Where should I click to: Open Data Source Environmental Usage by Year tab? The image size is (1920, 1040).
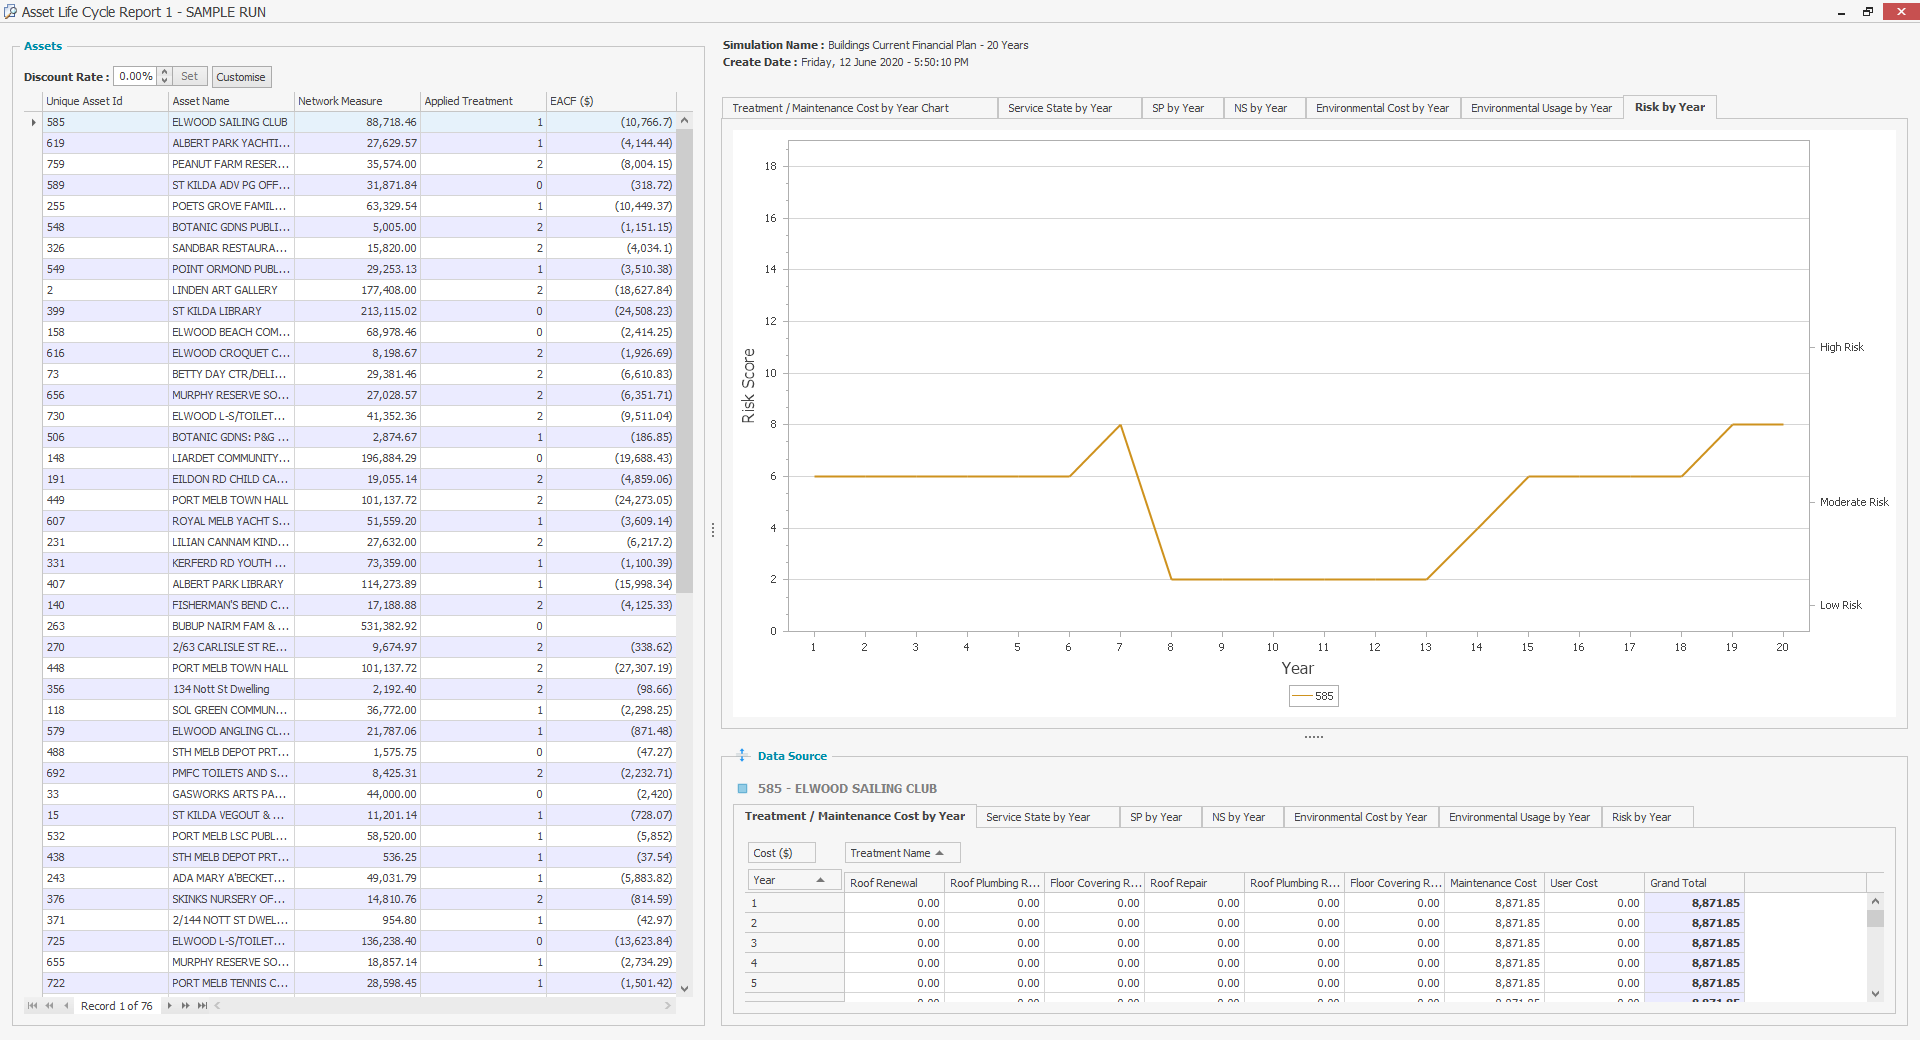[1519, 817]
